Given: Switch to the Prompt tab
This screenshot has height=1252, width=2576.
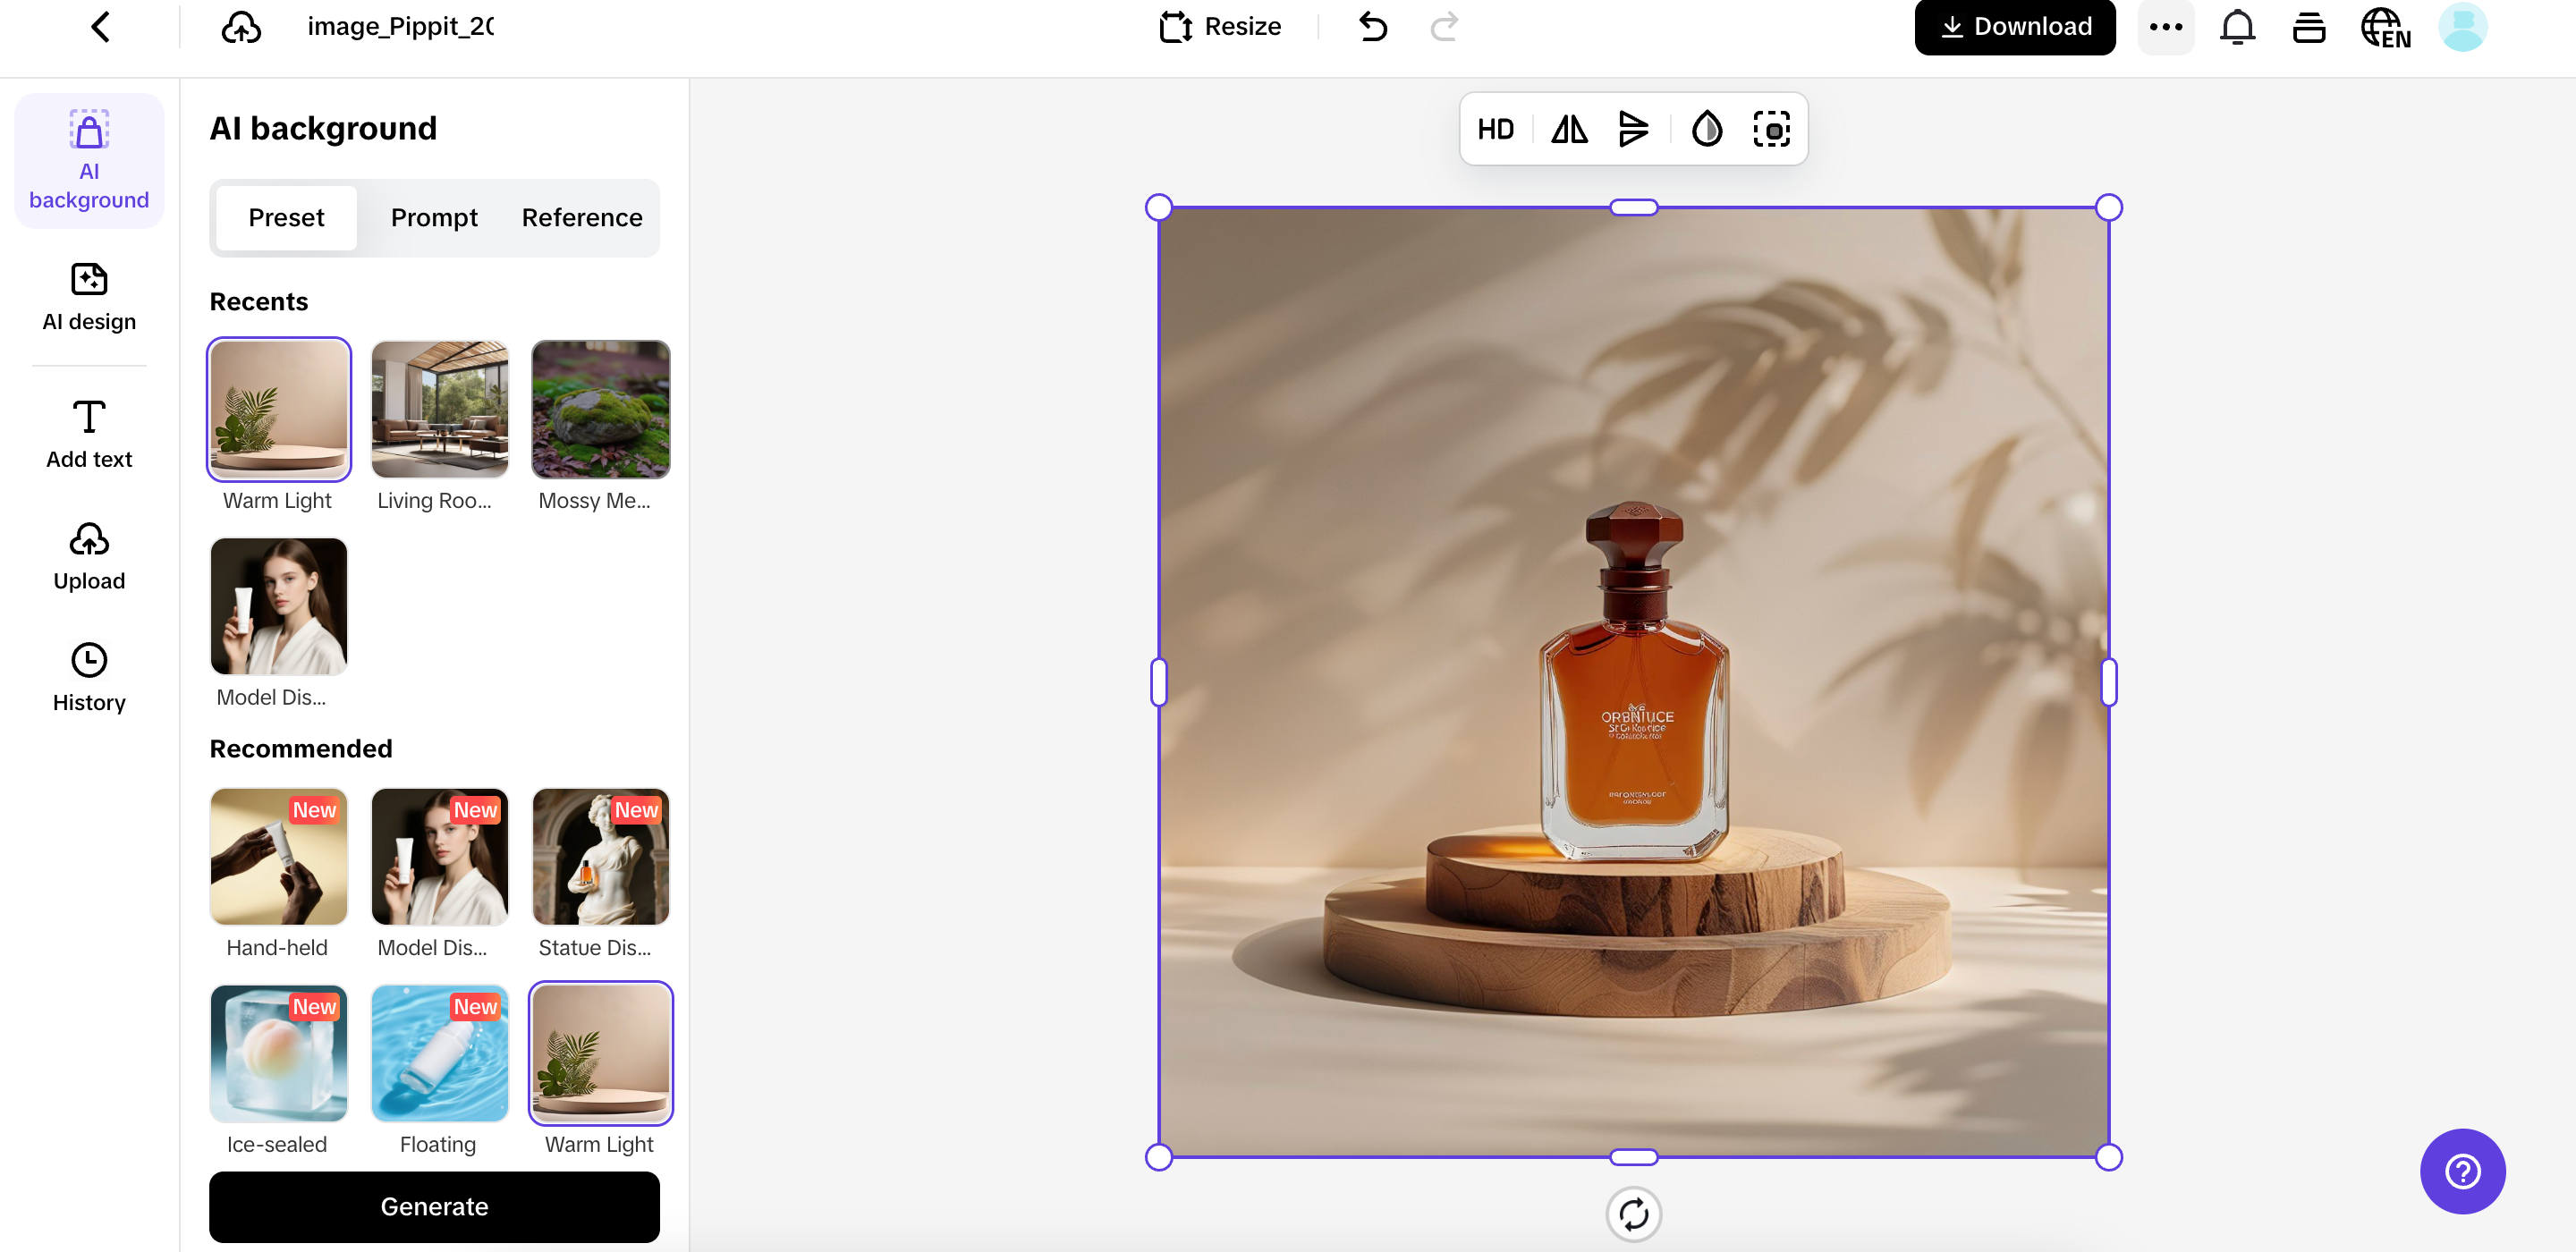Looking at the screenshot, I should 434,217.
